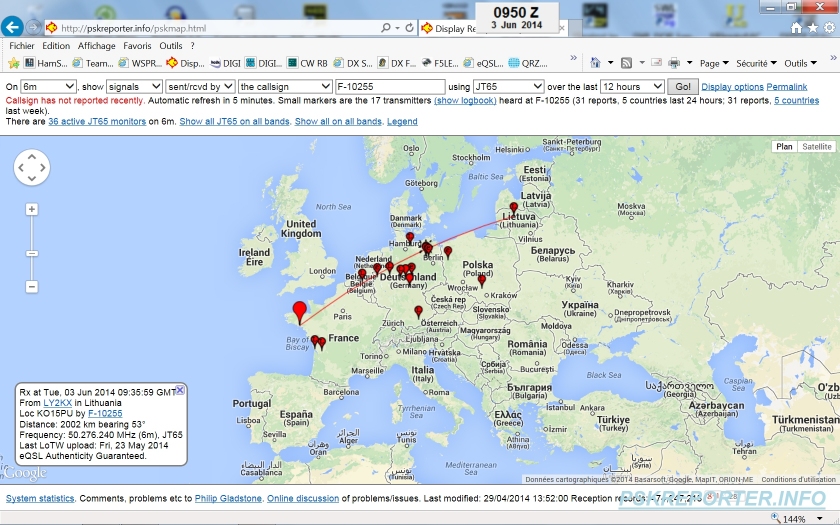Screen dimensions: 840x525
Task: Click the map zoom out minus button
Action: point(32,286)
